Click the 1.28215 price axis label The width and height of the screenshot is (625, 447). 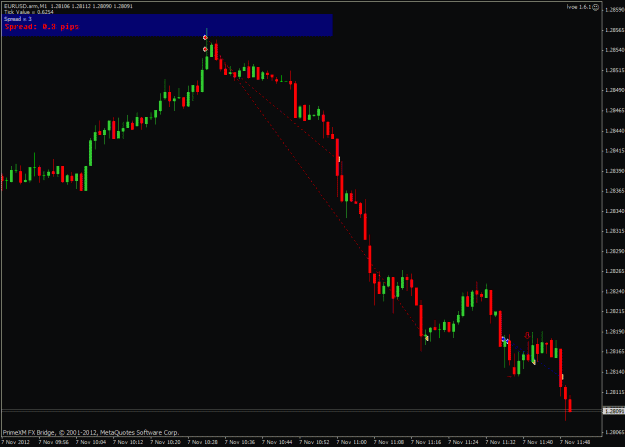point(614,311)
